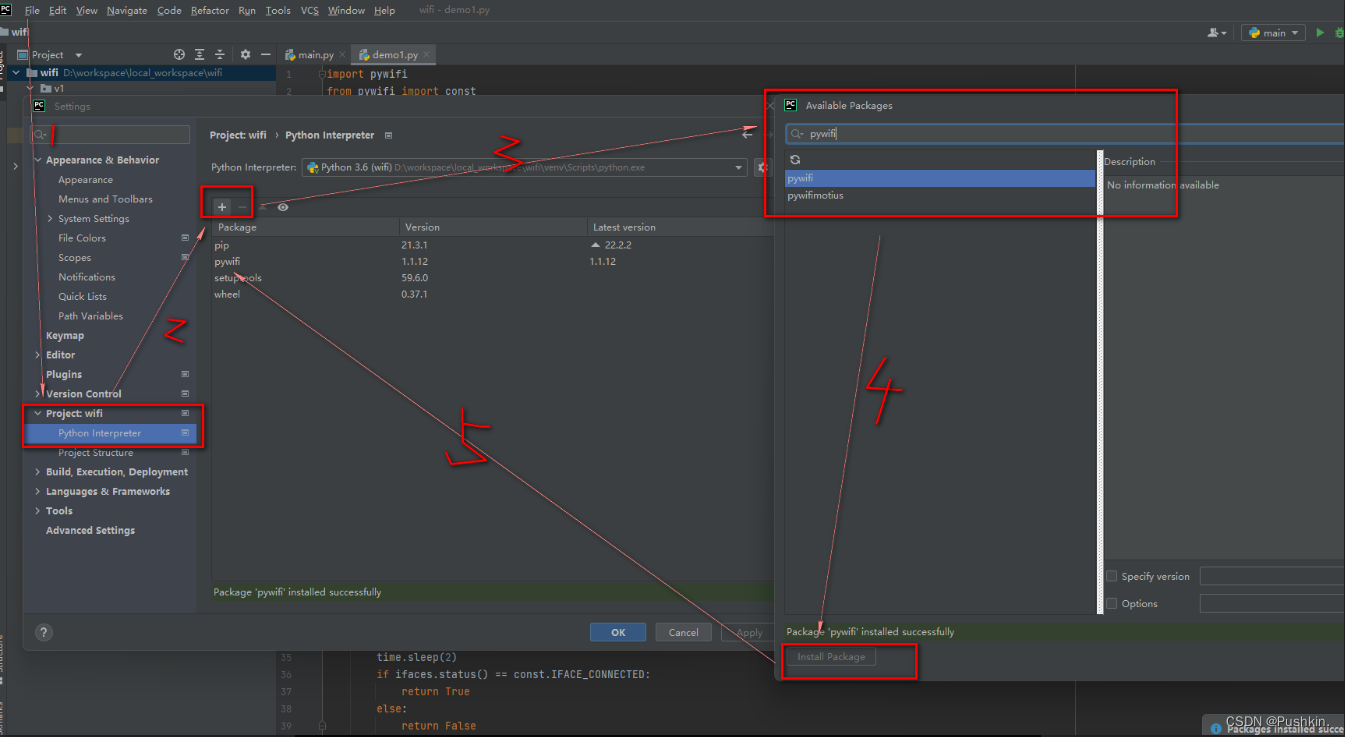Select pywifi in the available packages list
Image resolution: width=1345 pixels, height=737 pixels.
click(x=940, y=178)
